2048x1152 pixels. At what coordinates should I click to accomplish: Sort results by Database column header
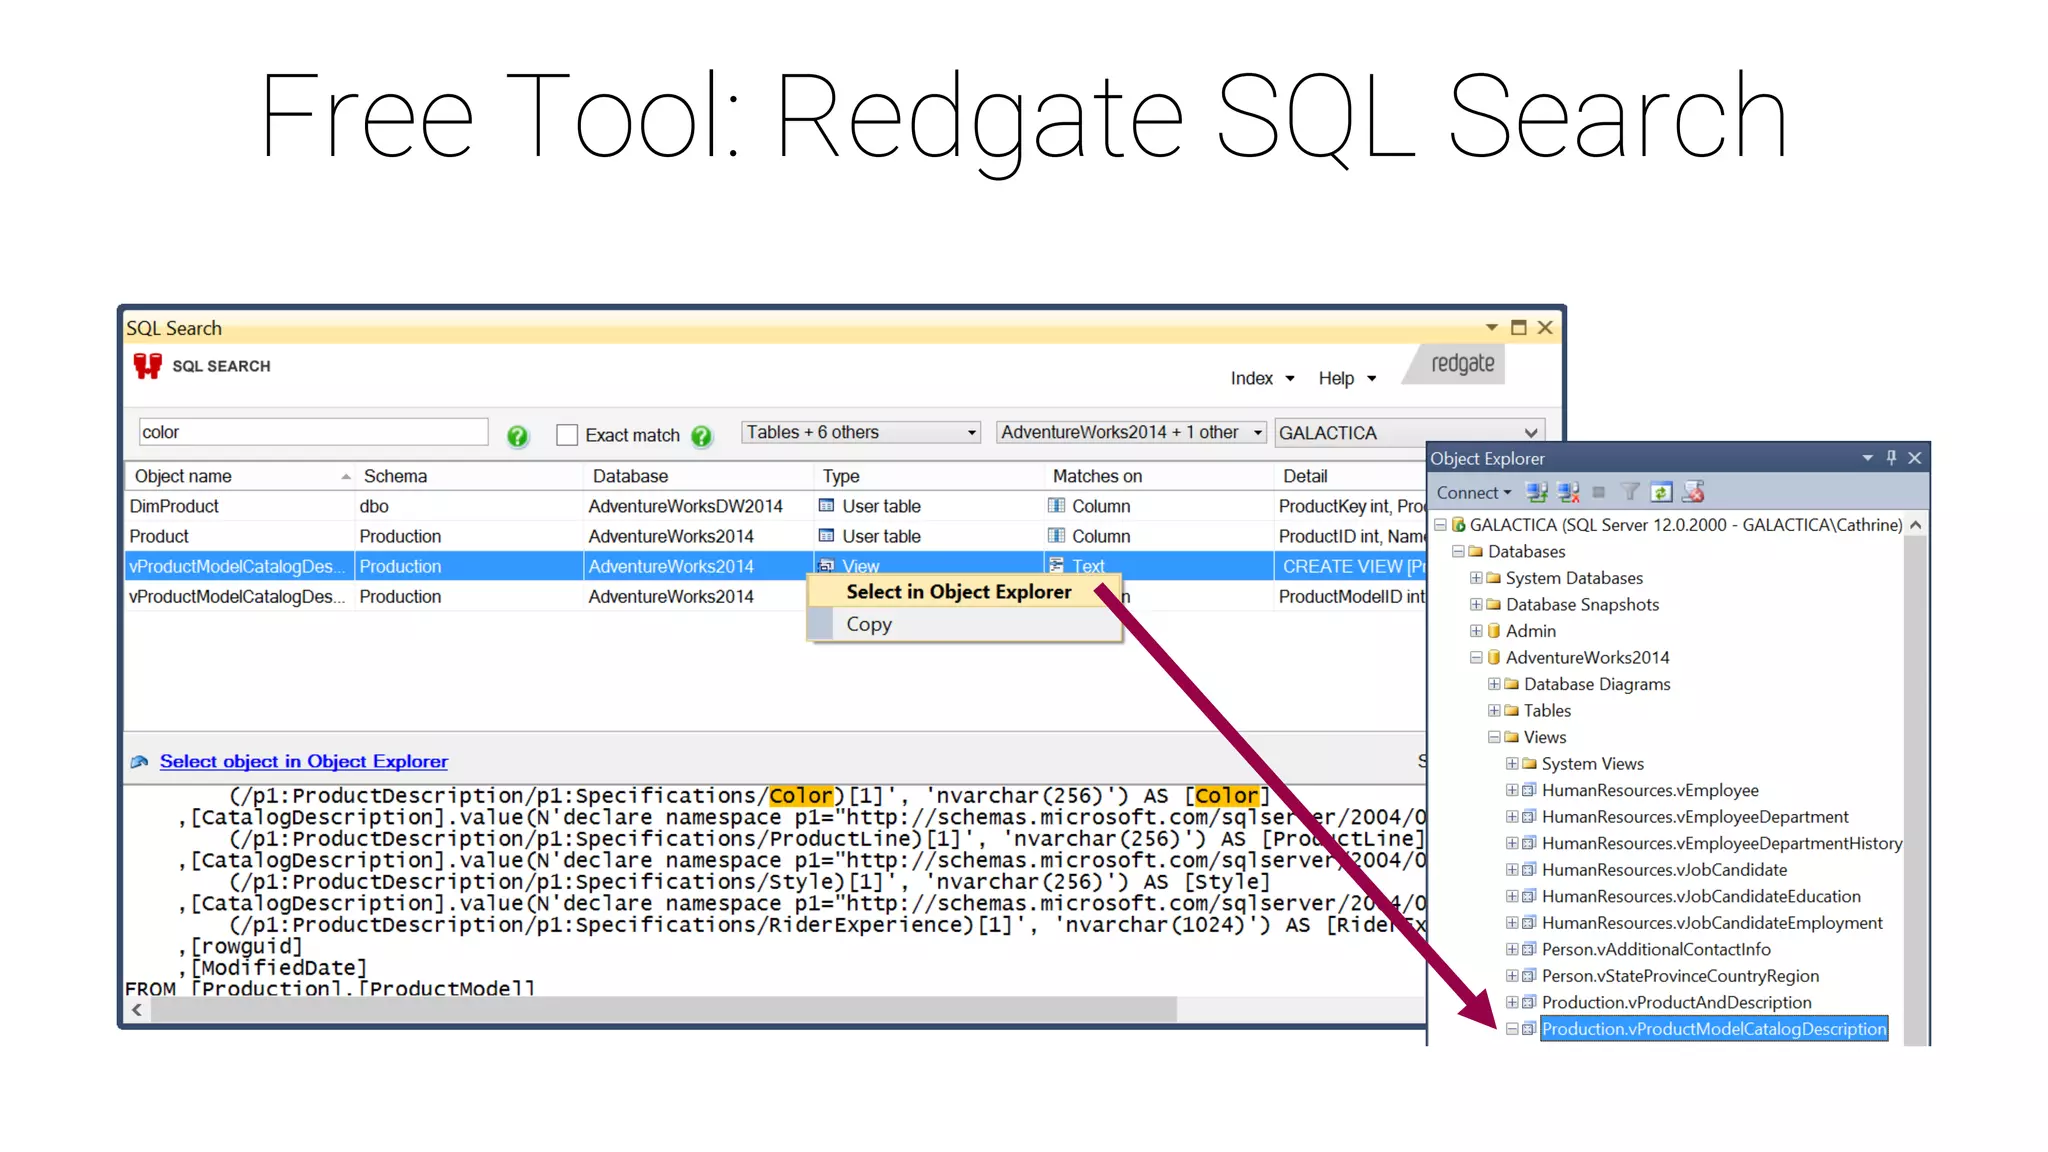coord(698,476)
